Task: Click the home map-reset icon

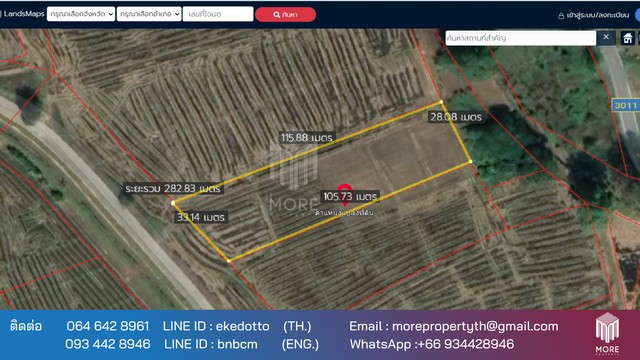Action: (x=627, y=38)
